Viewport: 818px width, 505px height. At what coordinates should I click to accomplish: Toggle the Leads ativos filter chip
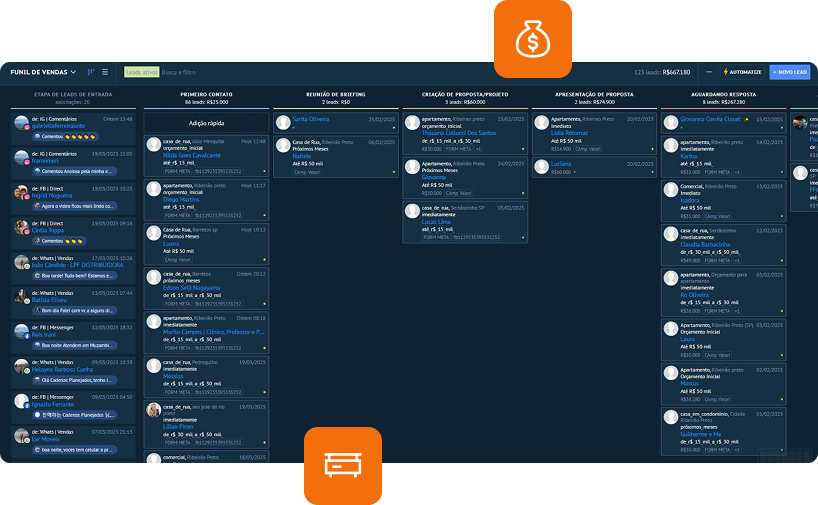click(x=141, y=72)
